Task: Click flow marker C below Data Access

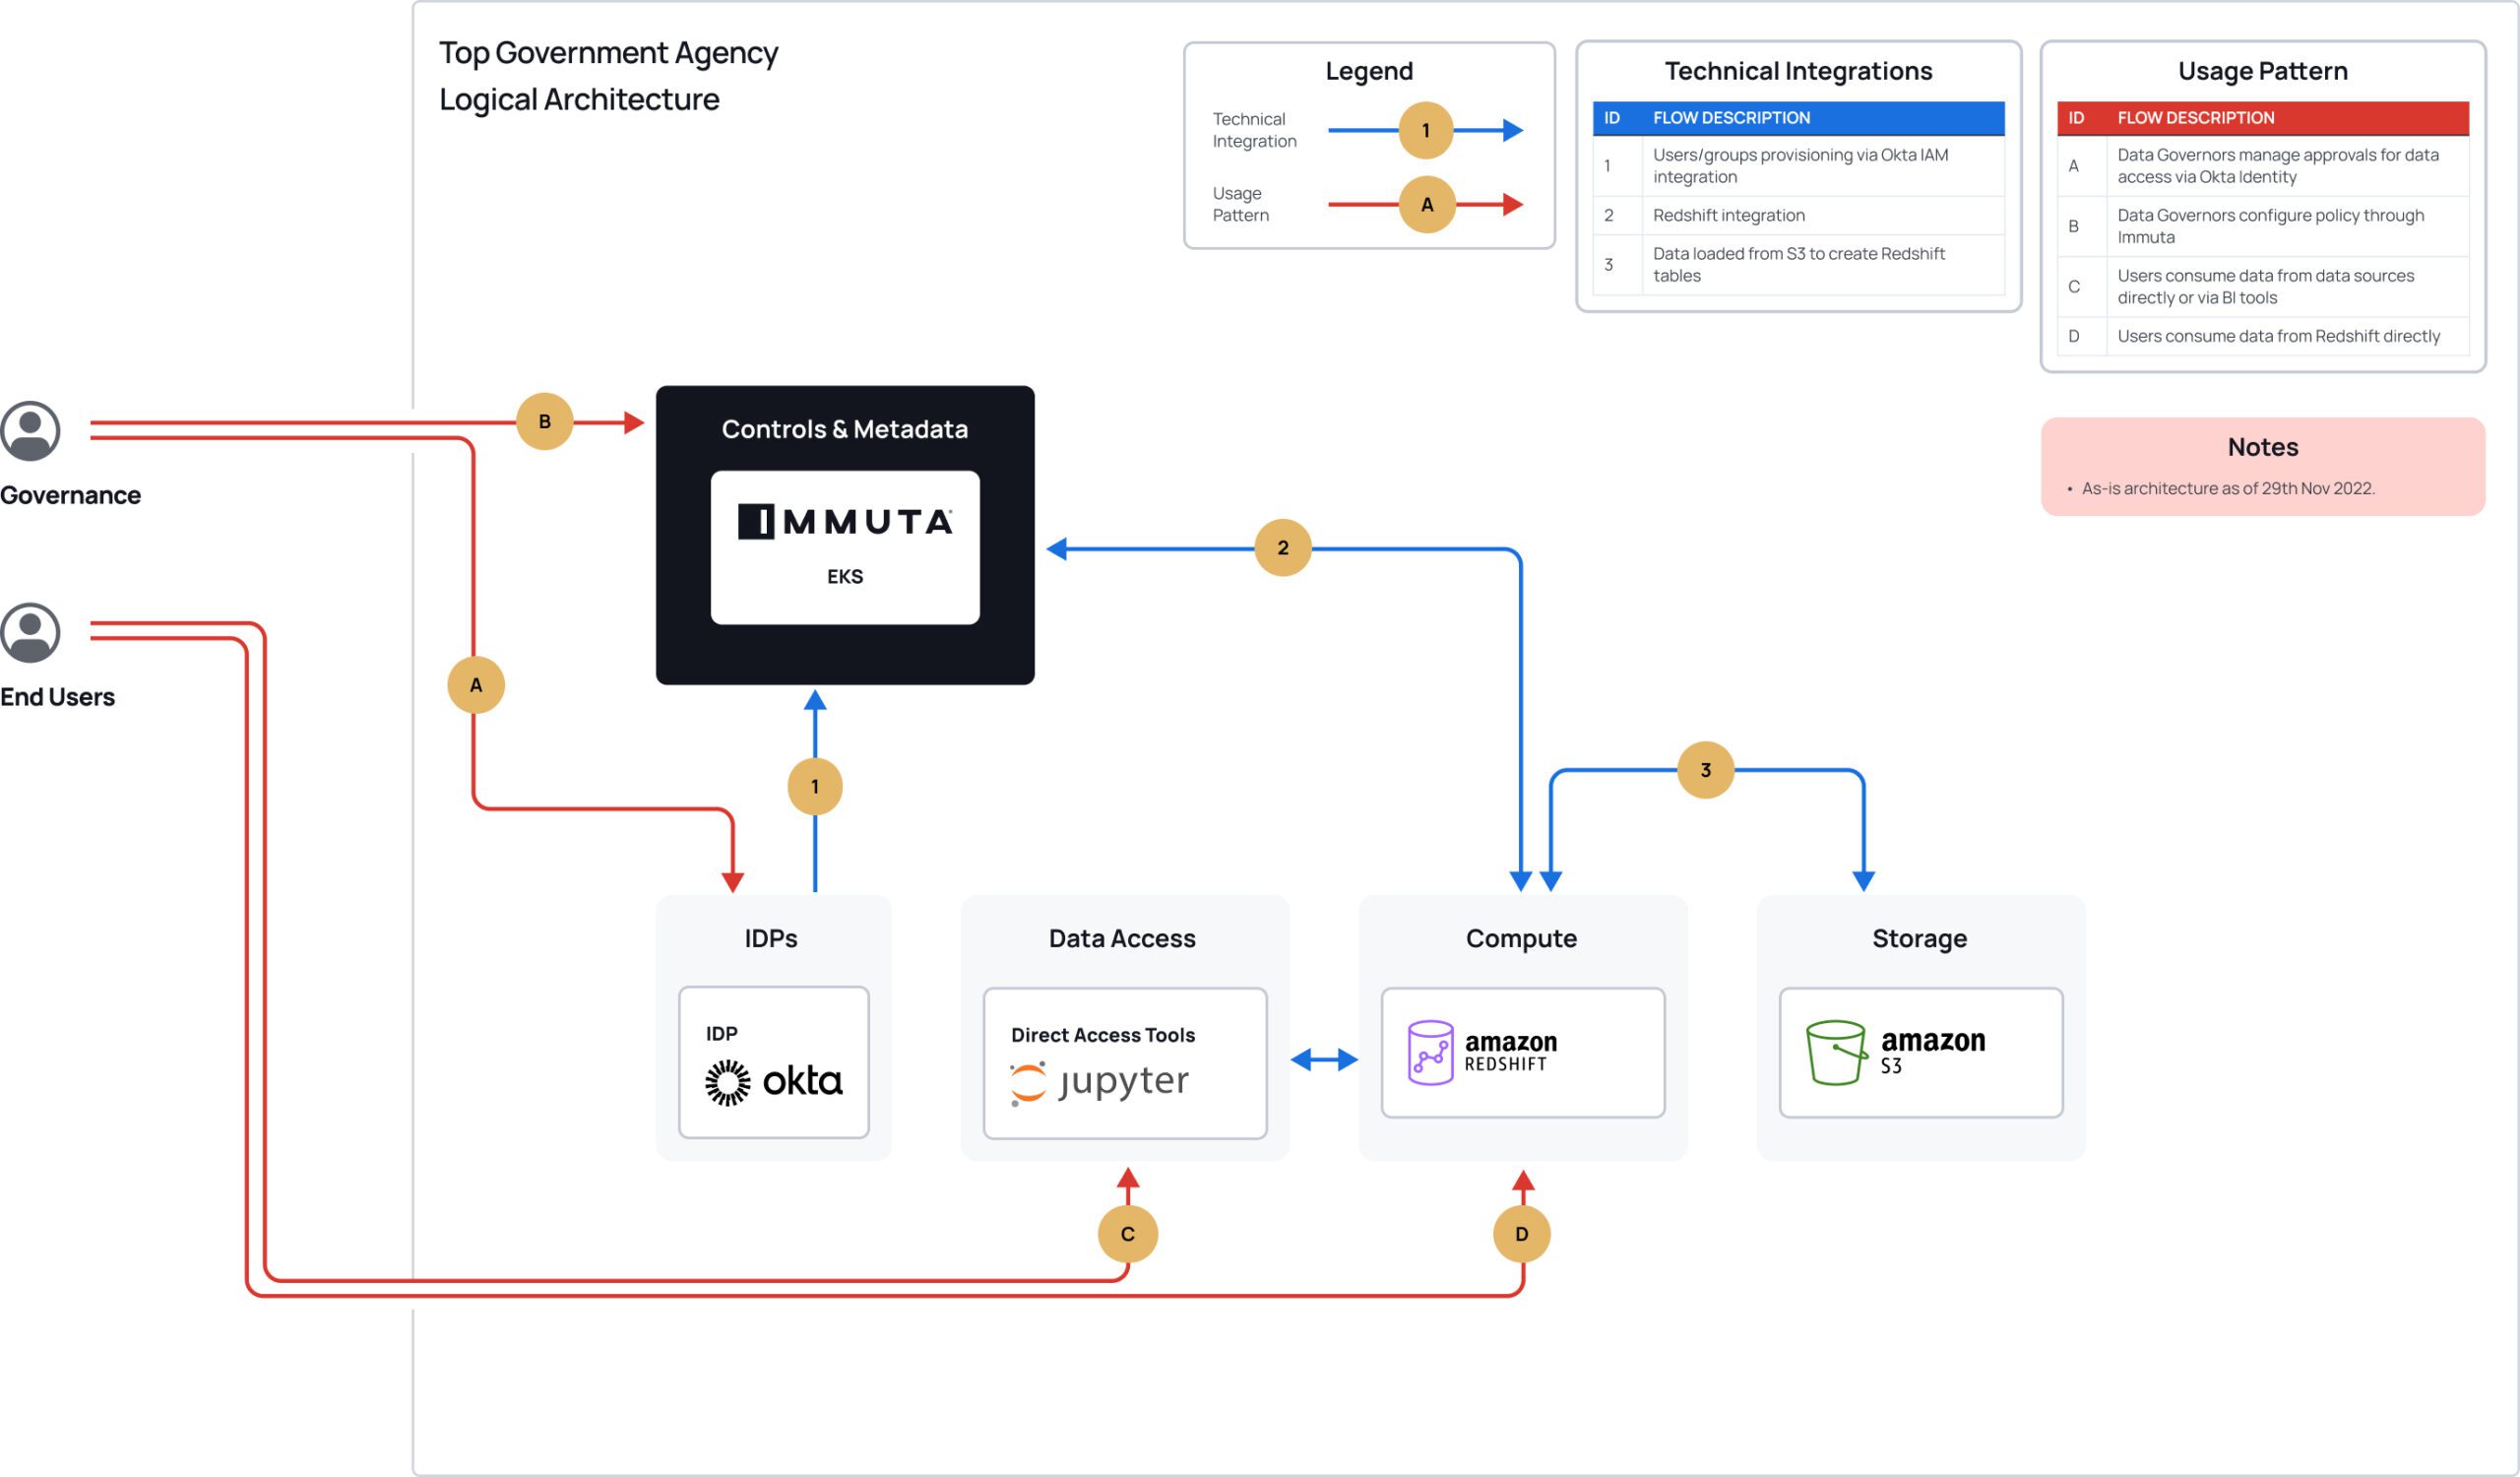Action: tap(1128, 1234)
